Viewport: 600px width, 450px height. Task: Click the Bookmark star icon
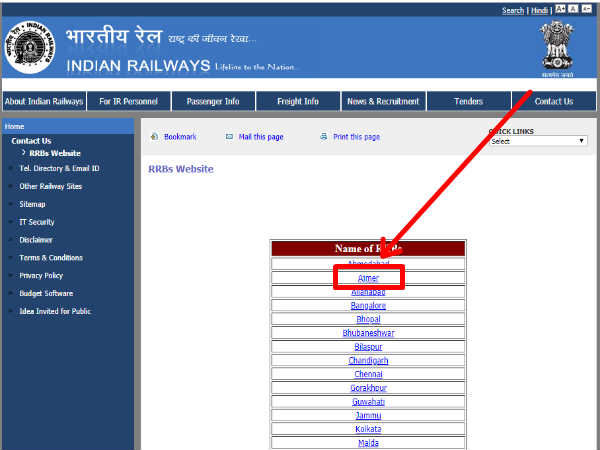[x=154, y=137]
